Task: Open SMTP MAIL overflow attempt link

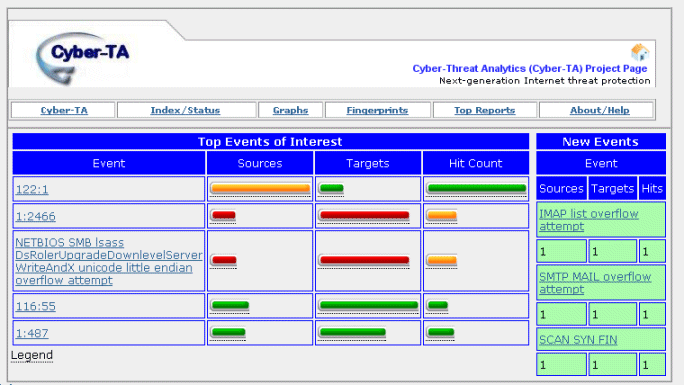Action: [595, 283]
